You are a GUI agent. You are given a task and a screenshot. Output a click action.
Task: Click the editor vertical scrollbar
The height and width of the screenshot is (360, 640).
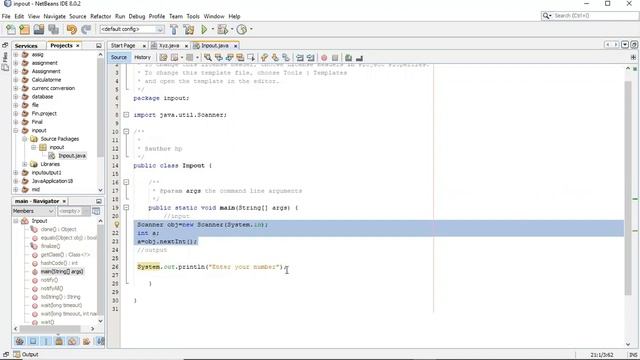[x=628, y=188]
